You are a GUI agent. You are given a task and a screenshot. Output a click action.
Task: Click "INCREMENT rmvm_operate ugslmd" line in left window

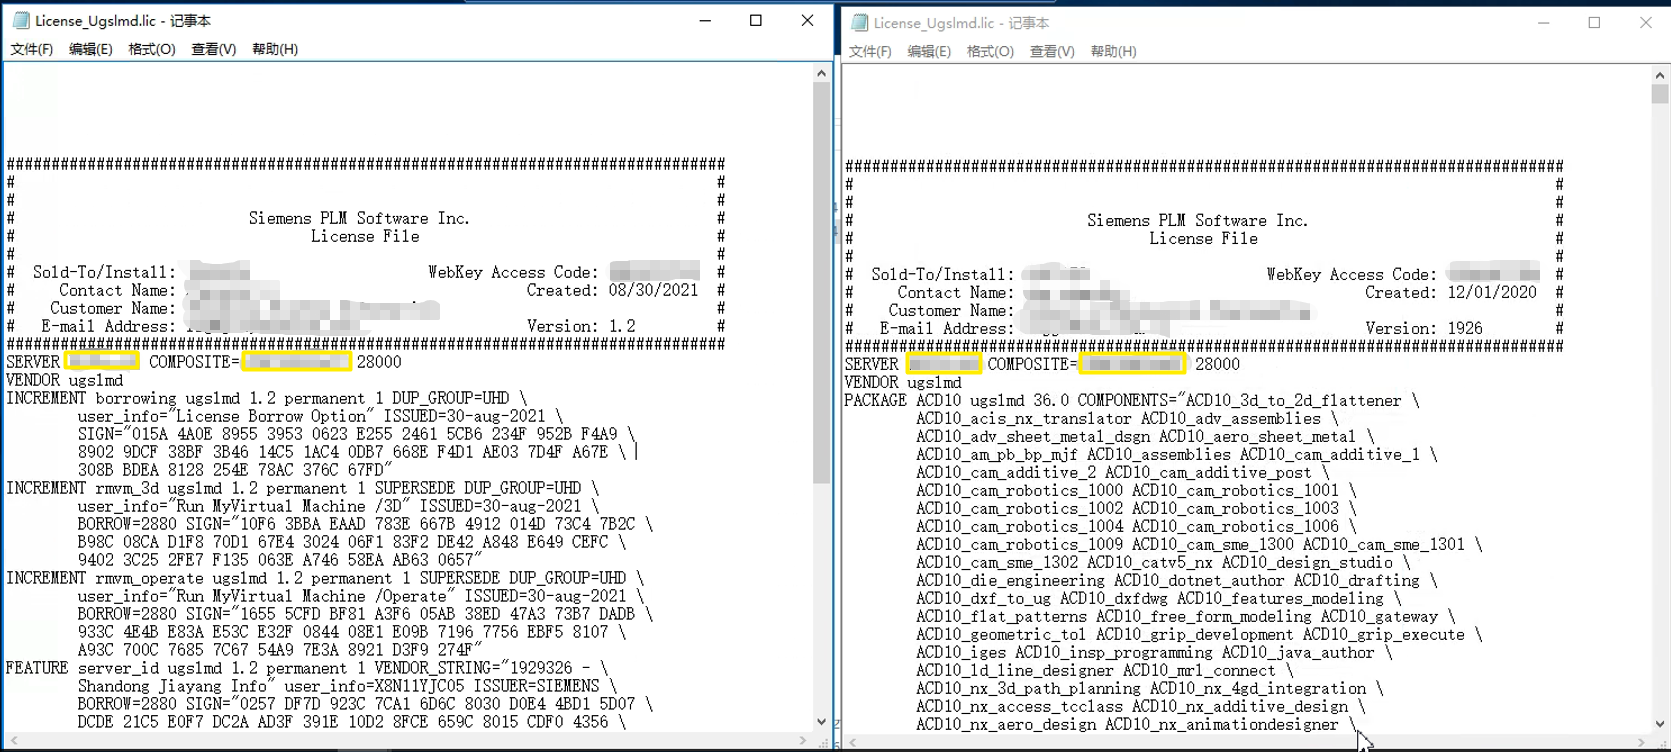click(x=326, y=578)
